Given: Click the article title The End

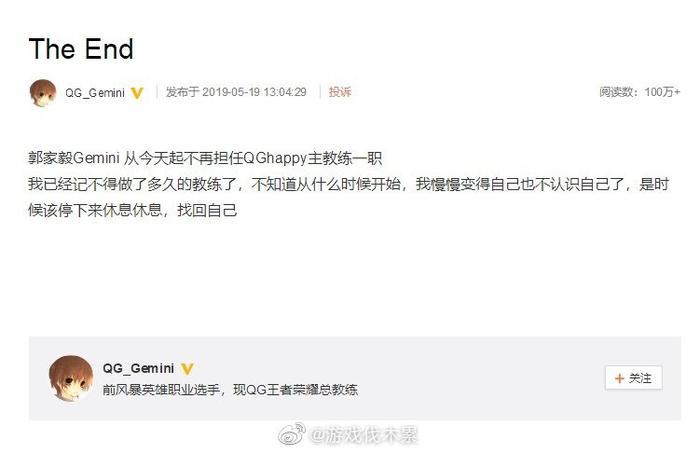Looking at the screenshot, I should [x=81, y=49].
